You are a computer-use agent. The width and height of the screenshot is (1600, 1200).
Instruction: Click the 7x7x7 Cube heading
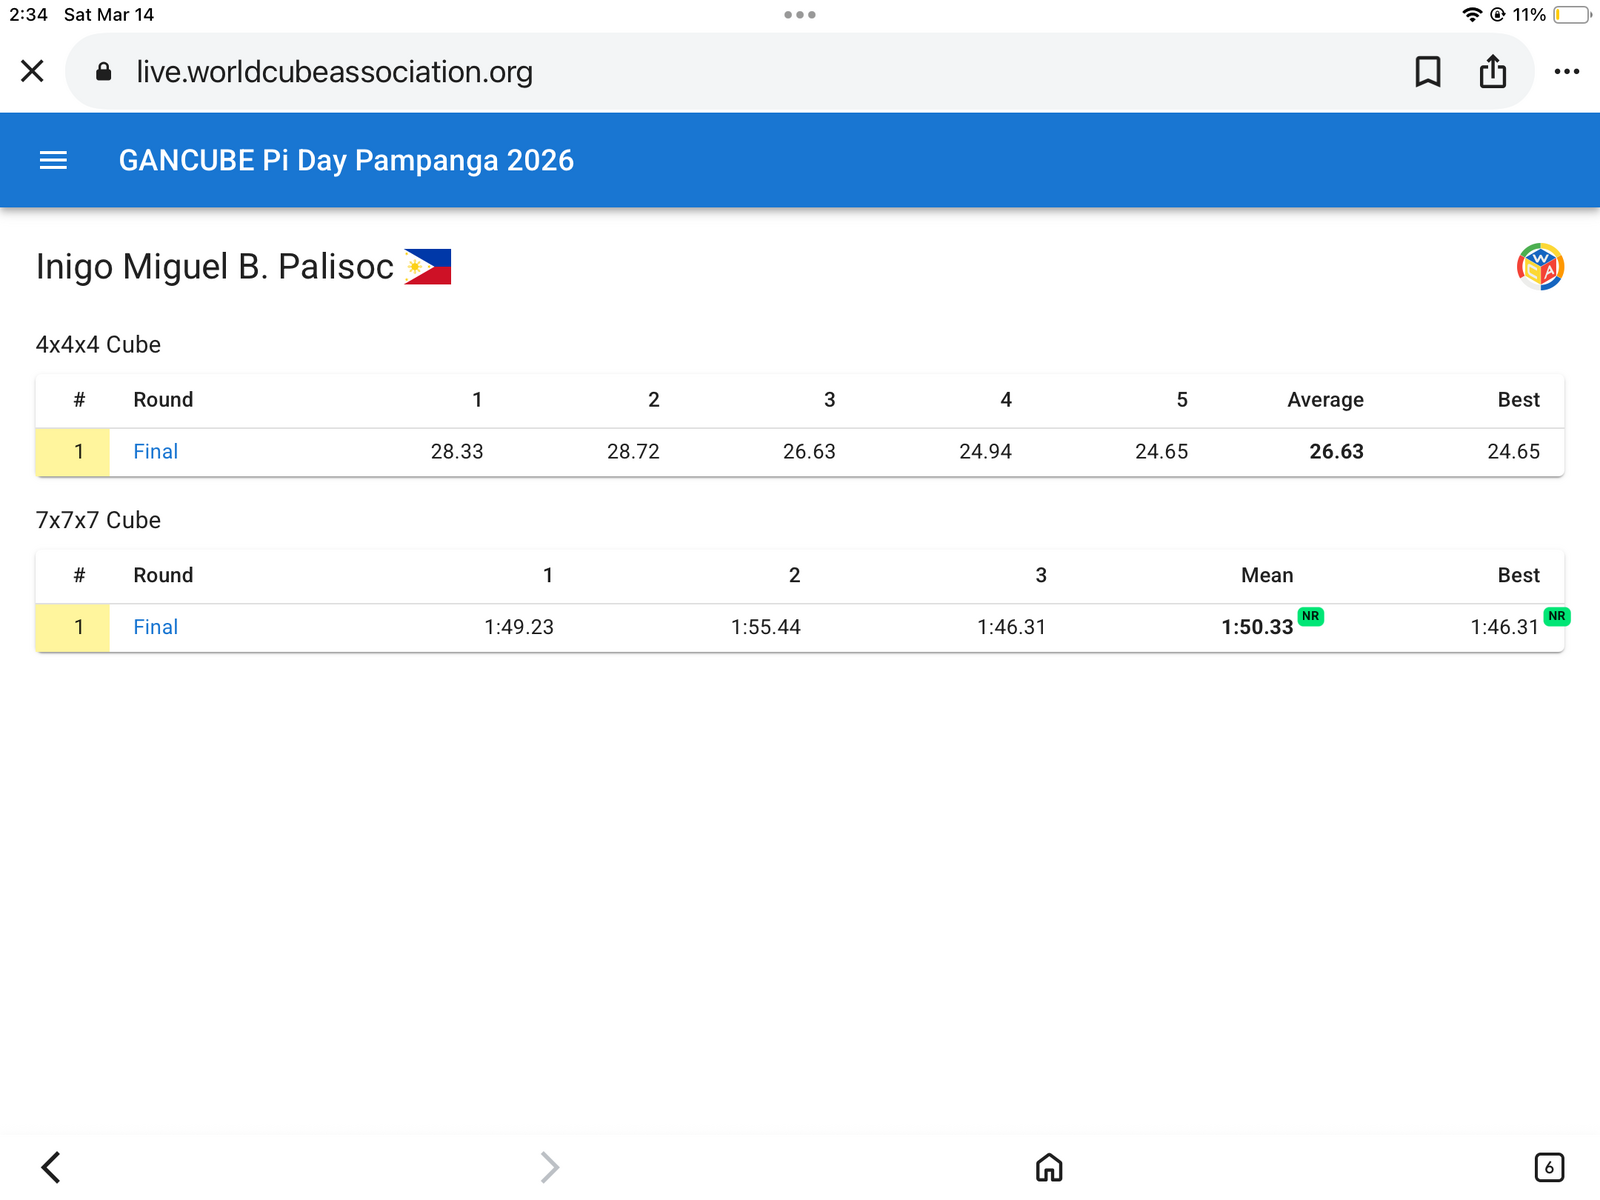[98, 520]
